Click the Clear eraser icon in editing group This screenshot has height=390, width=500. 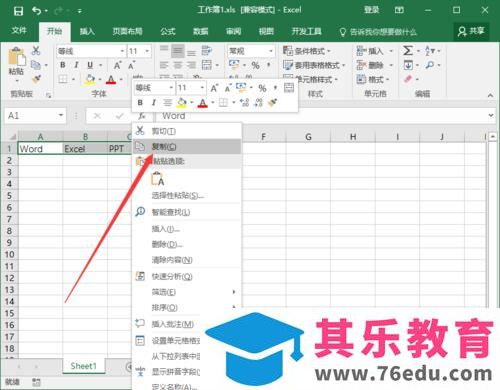coord(408,79)
